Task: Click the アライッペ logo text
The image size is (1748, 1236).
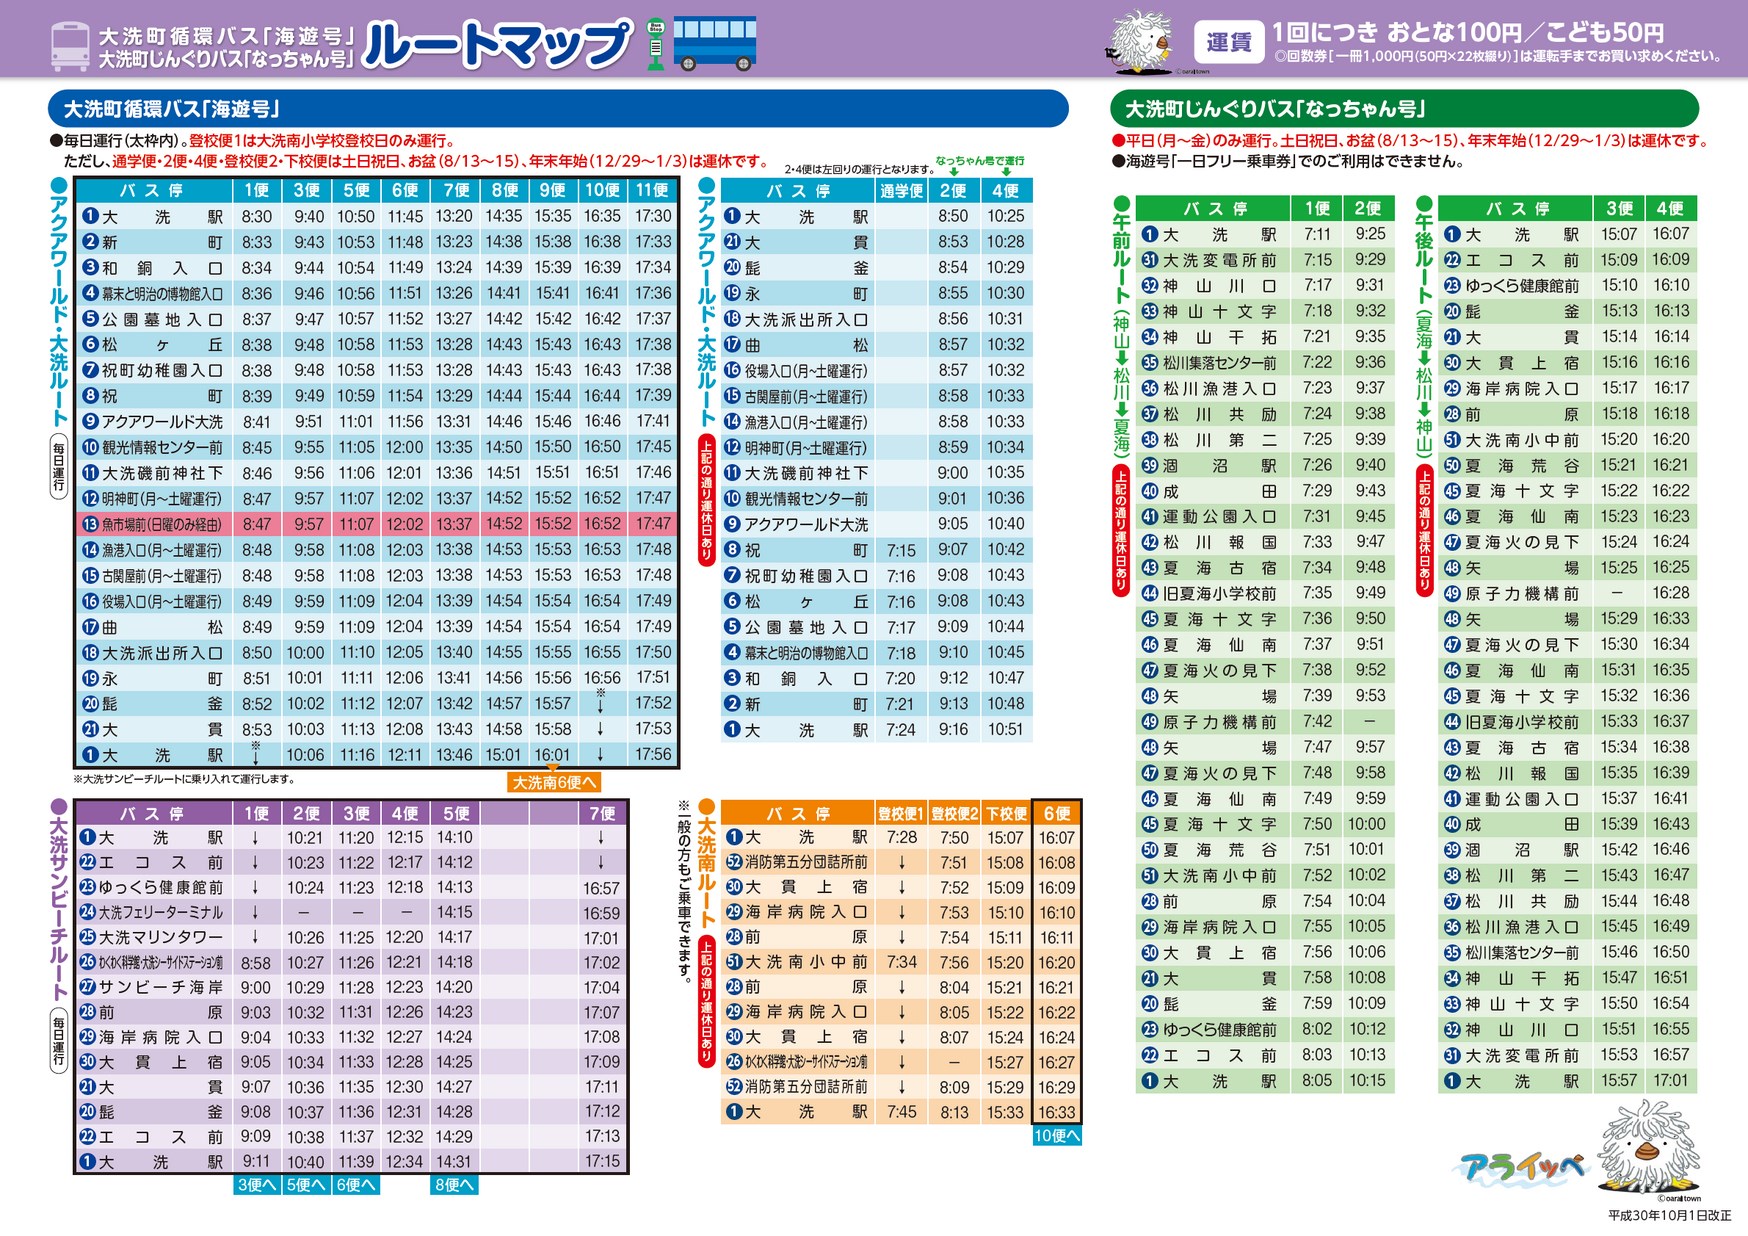Action: 1522,1166
